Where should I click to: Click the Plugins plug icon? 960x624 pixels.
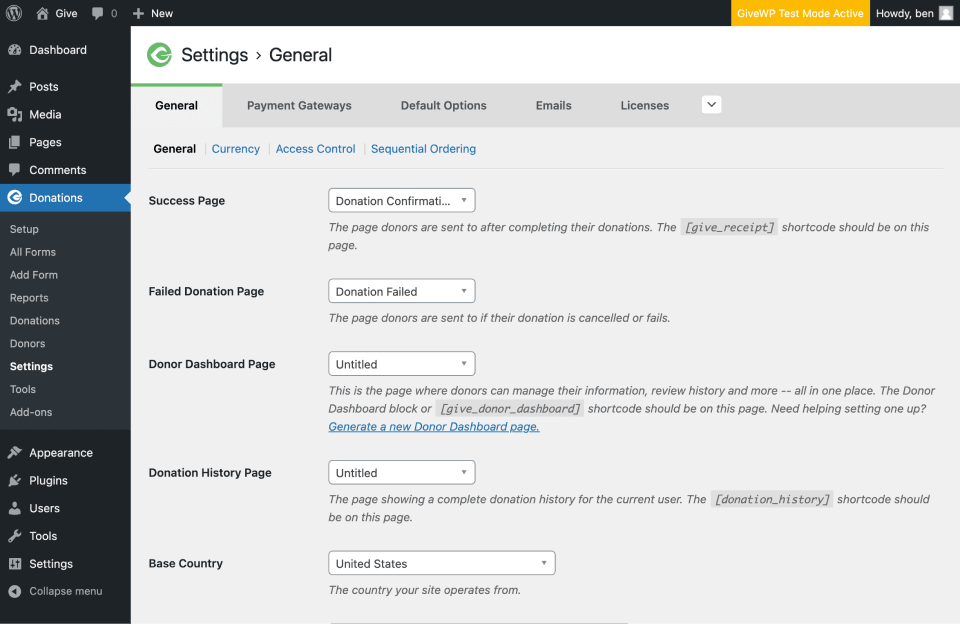[x=15, y=480]
